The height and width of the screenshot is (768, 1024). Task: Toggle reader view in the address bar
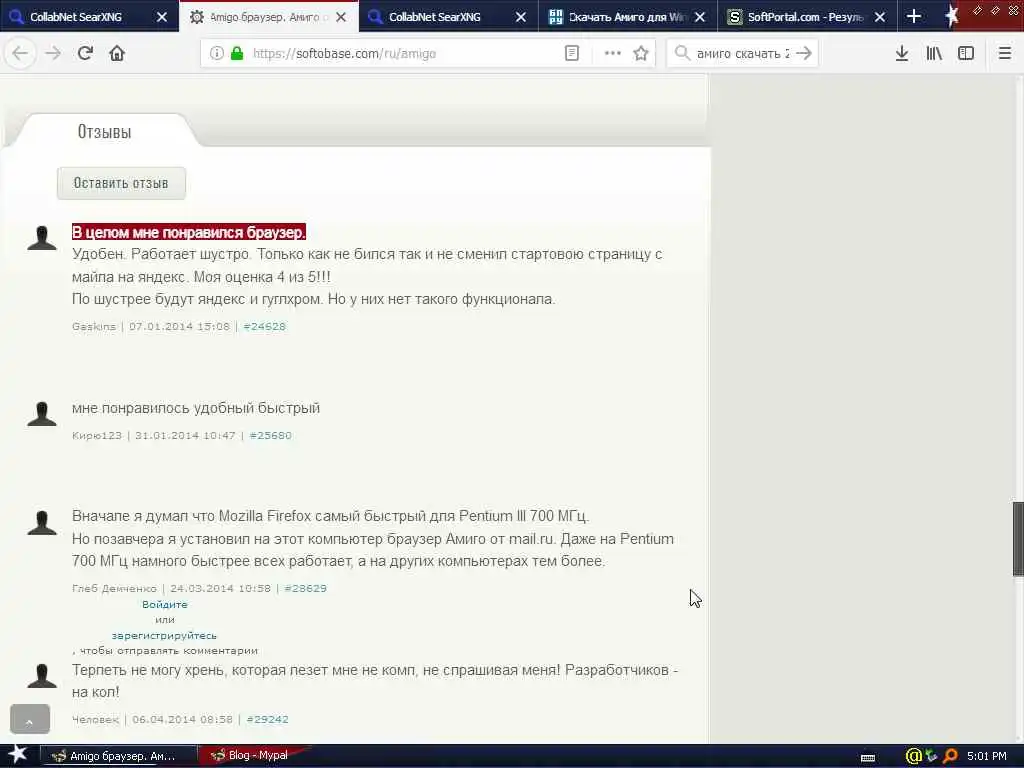pyautogui.click(x=572, y=54)
